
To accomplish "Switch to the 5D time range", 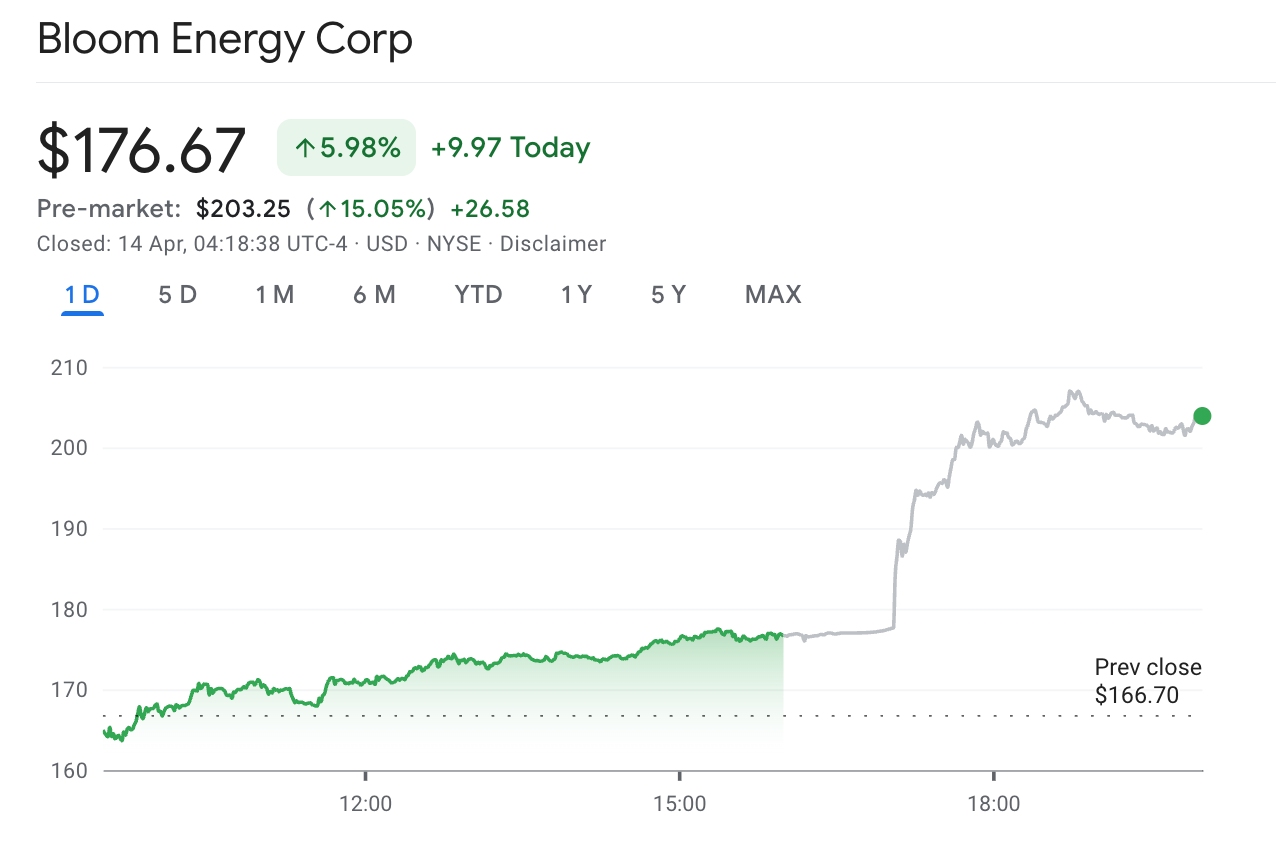I will click(x=176, y=294).
